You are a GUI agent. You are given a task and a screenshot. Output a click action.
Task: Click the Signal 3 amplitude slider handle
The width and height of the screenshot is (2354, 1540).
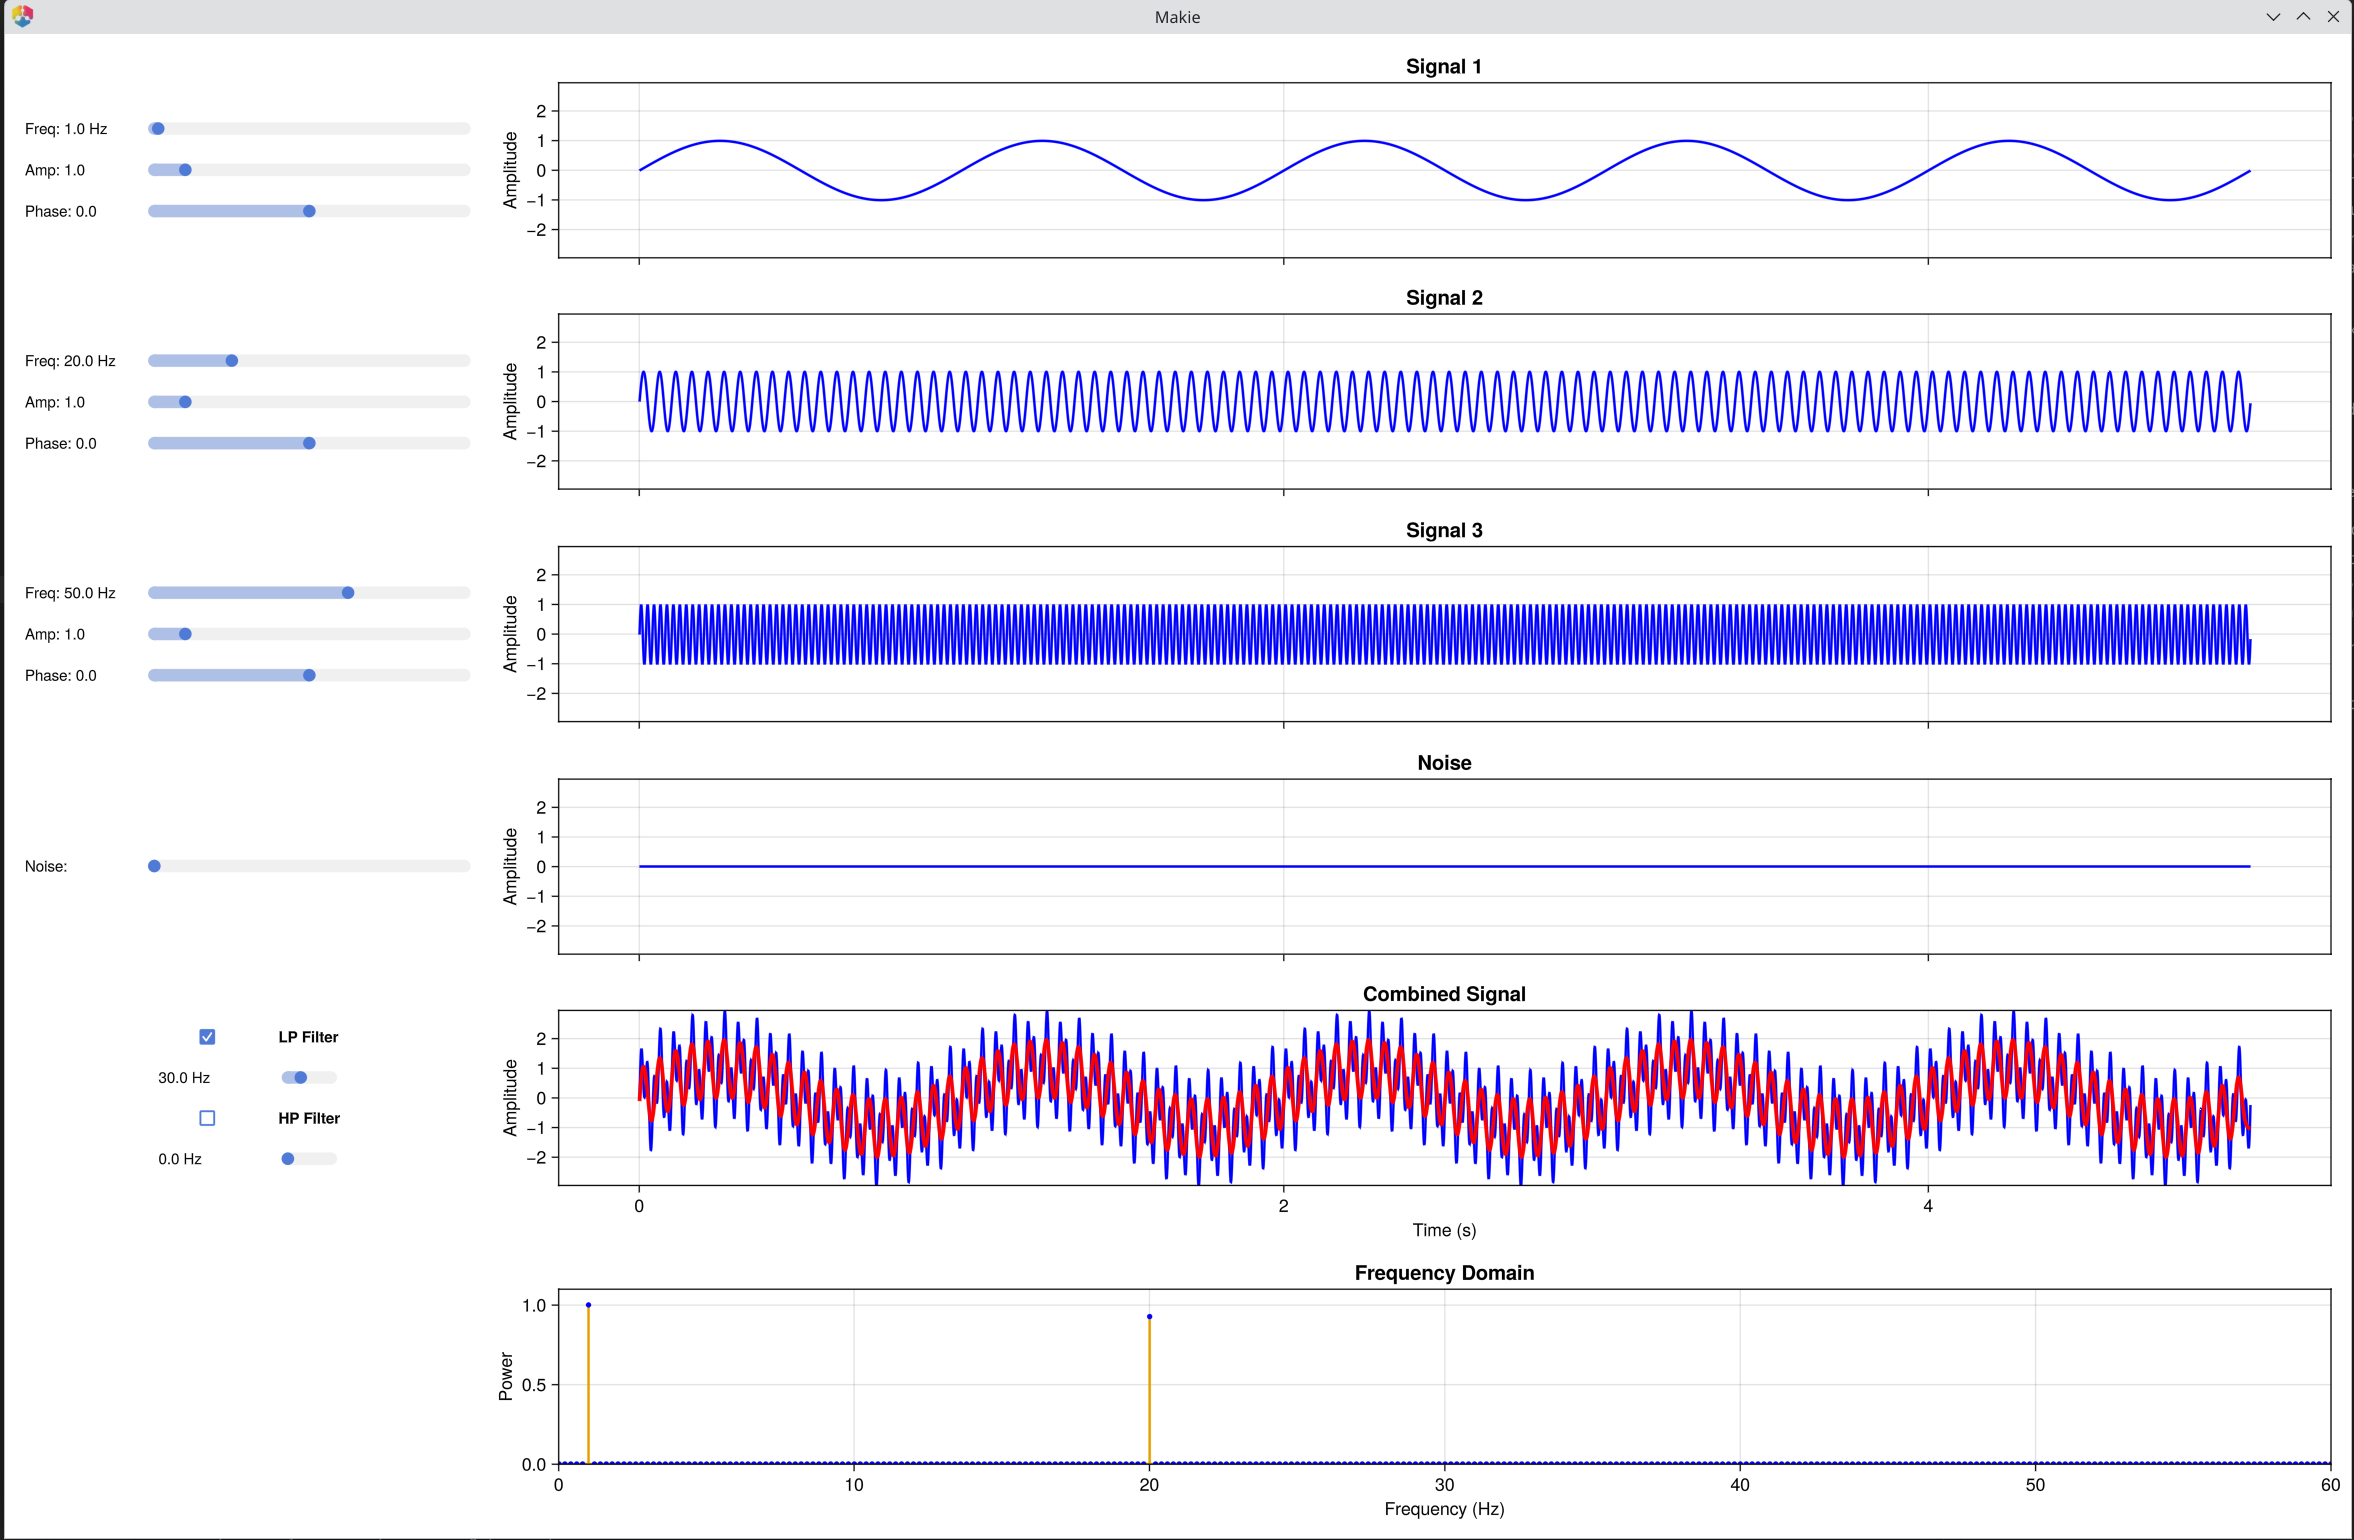click(x=184, y=633)
